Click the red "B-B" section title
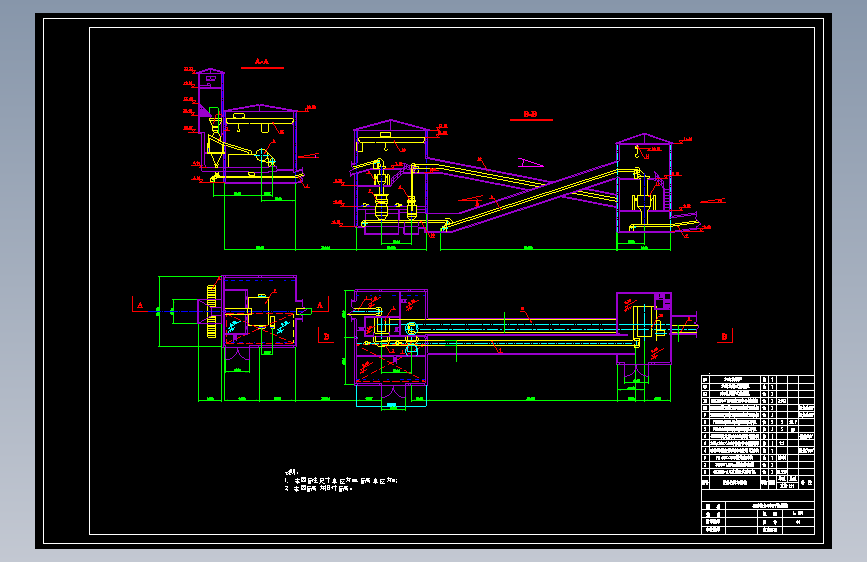Viewport: 867px width, 562px height. (530, 115)
